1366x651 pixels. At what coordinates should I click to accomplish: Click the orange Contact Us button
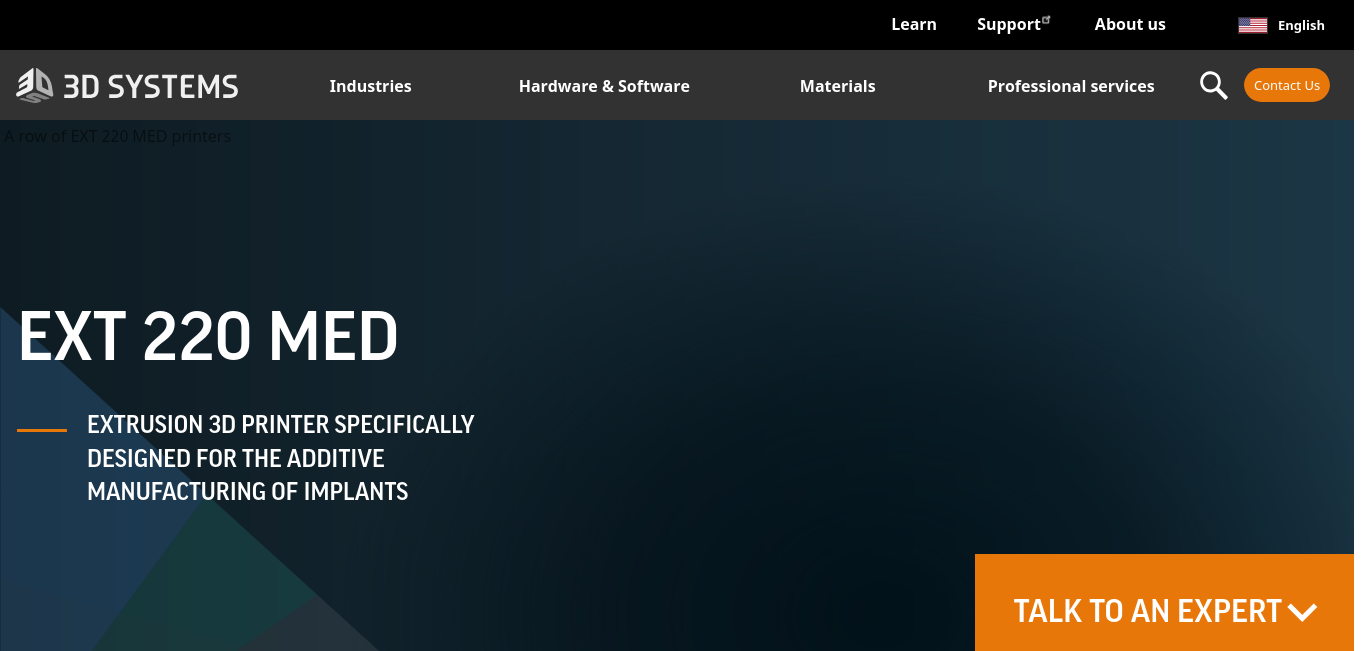coord(1287,85)
